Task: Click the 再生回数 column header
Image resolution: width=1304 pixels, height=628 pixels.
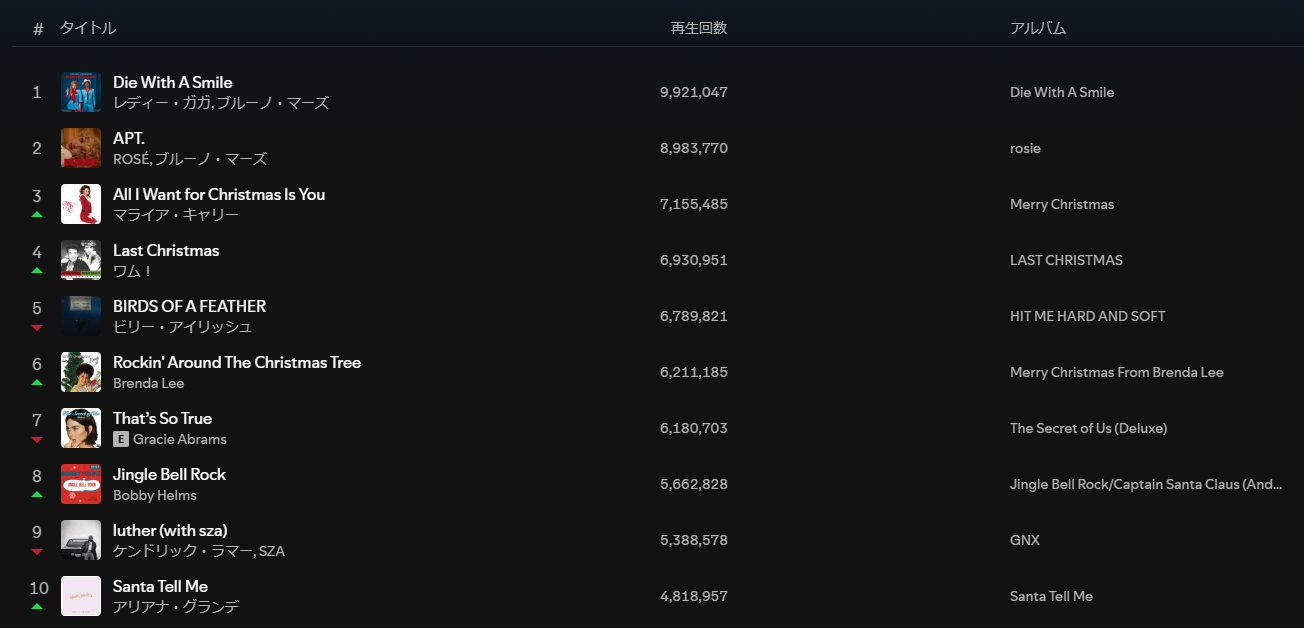Action: coord(699,28)
